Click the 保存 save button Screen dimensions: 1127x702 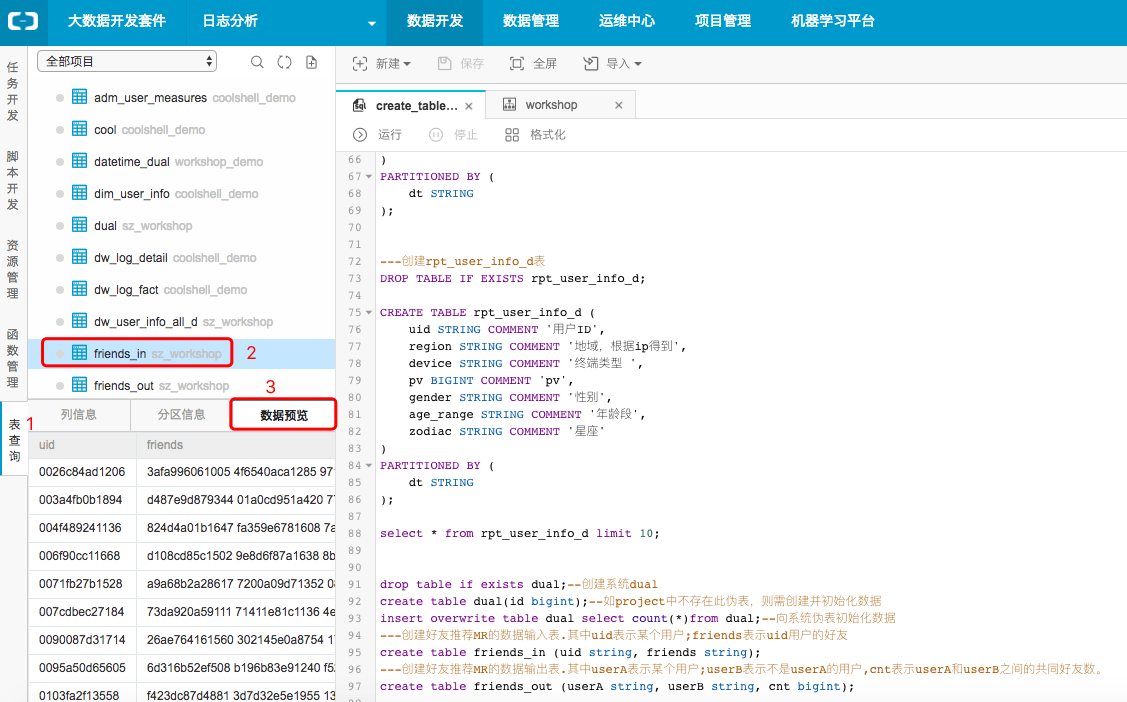pyautogui.click(x=461, y=63)
